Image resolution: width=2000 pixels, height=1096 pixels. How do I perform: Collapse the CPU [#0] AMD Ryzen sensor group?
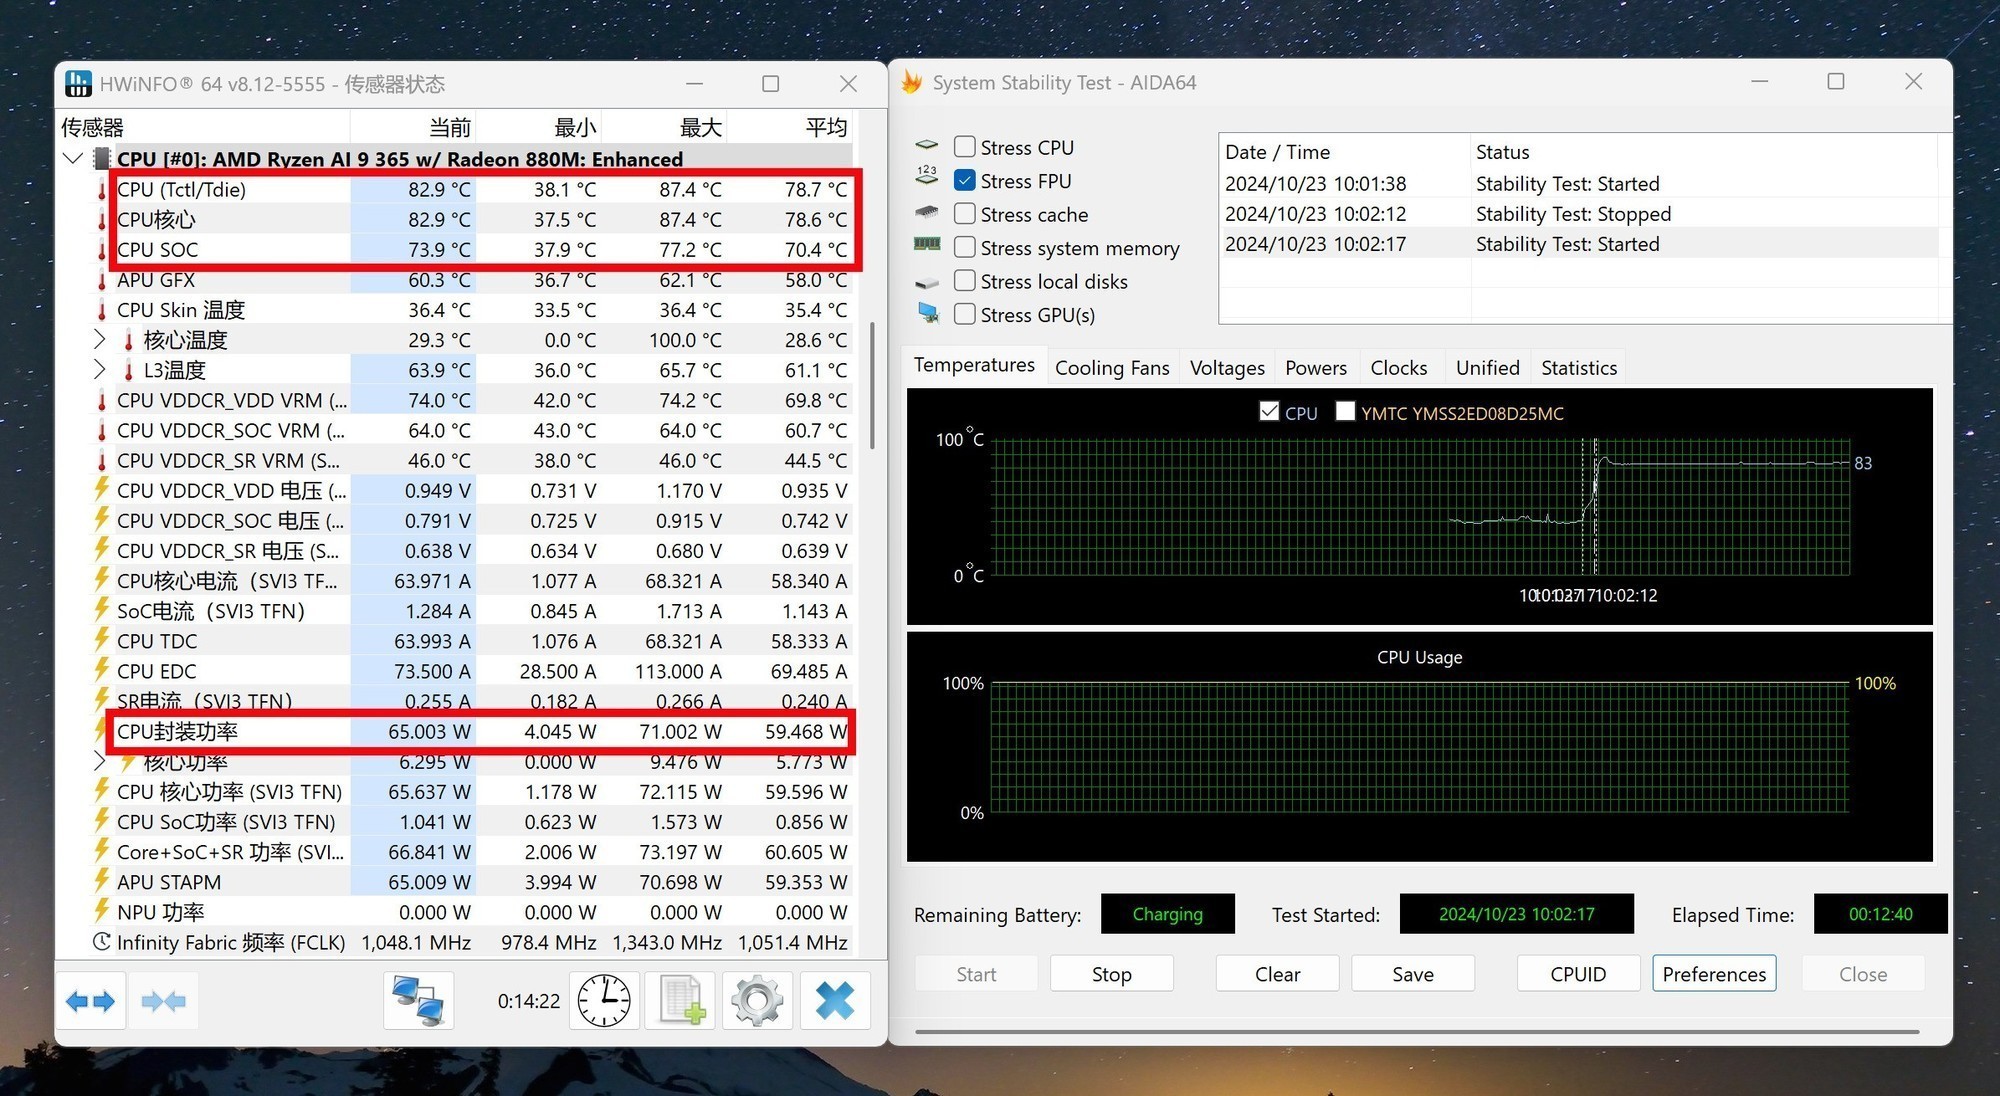(x=72, y=158)
